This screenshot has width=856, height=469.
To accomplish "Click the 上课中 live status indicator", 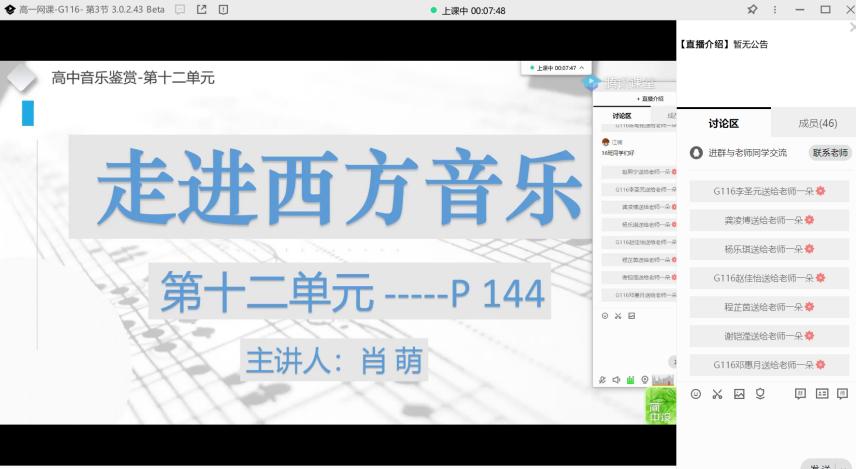I will [468, 10].
